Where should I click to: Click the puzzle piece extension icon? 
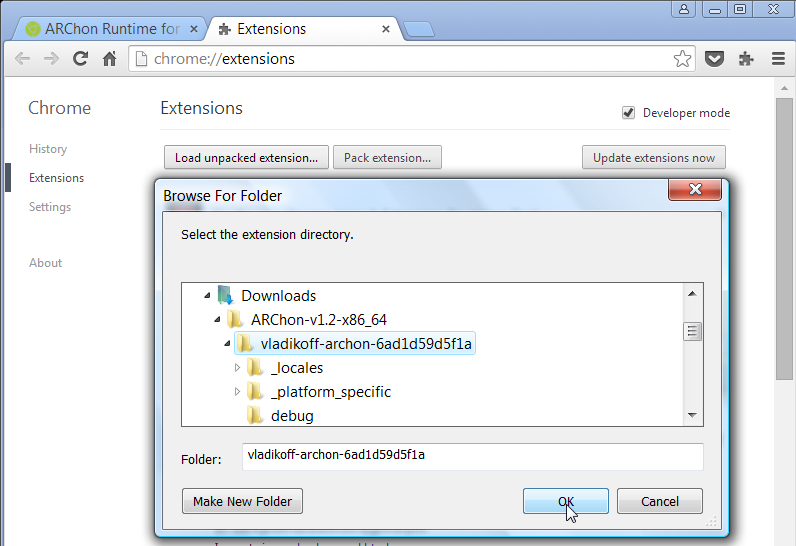pos(746,59)
